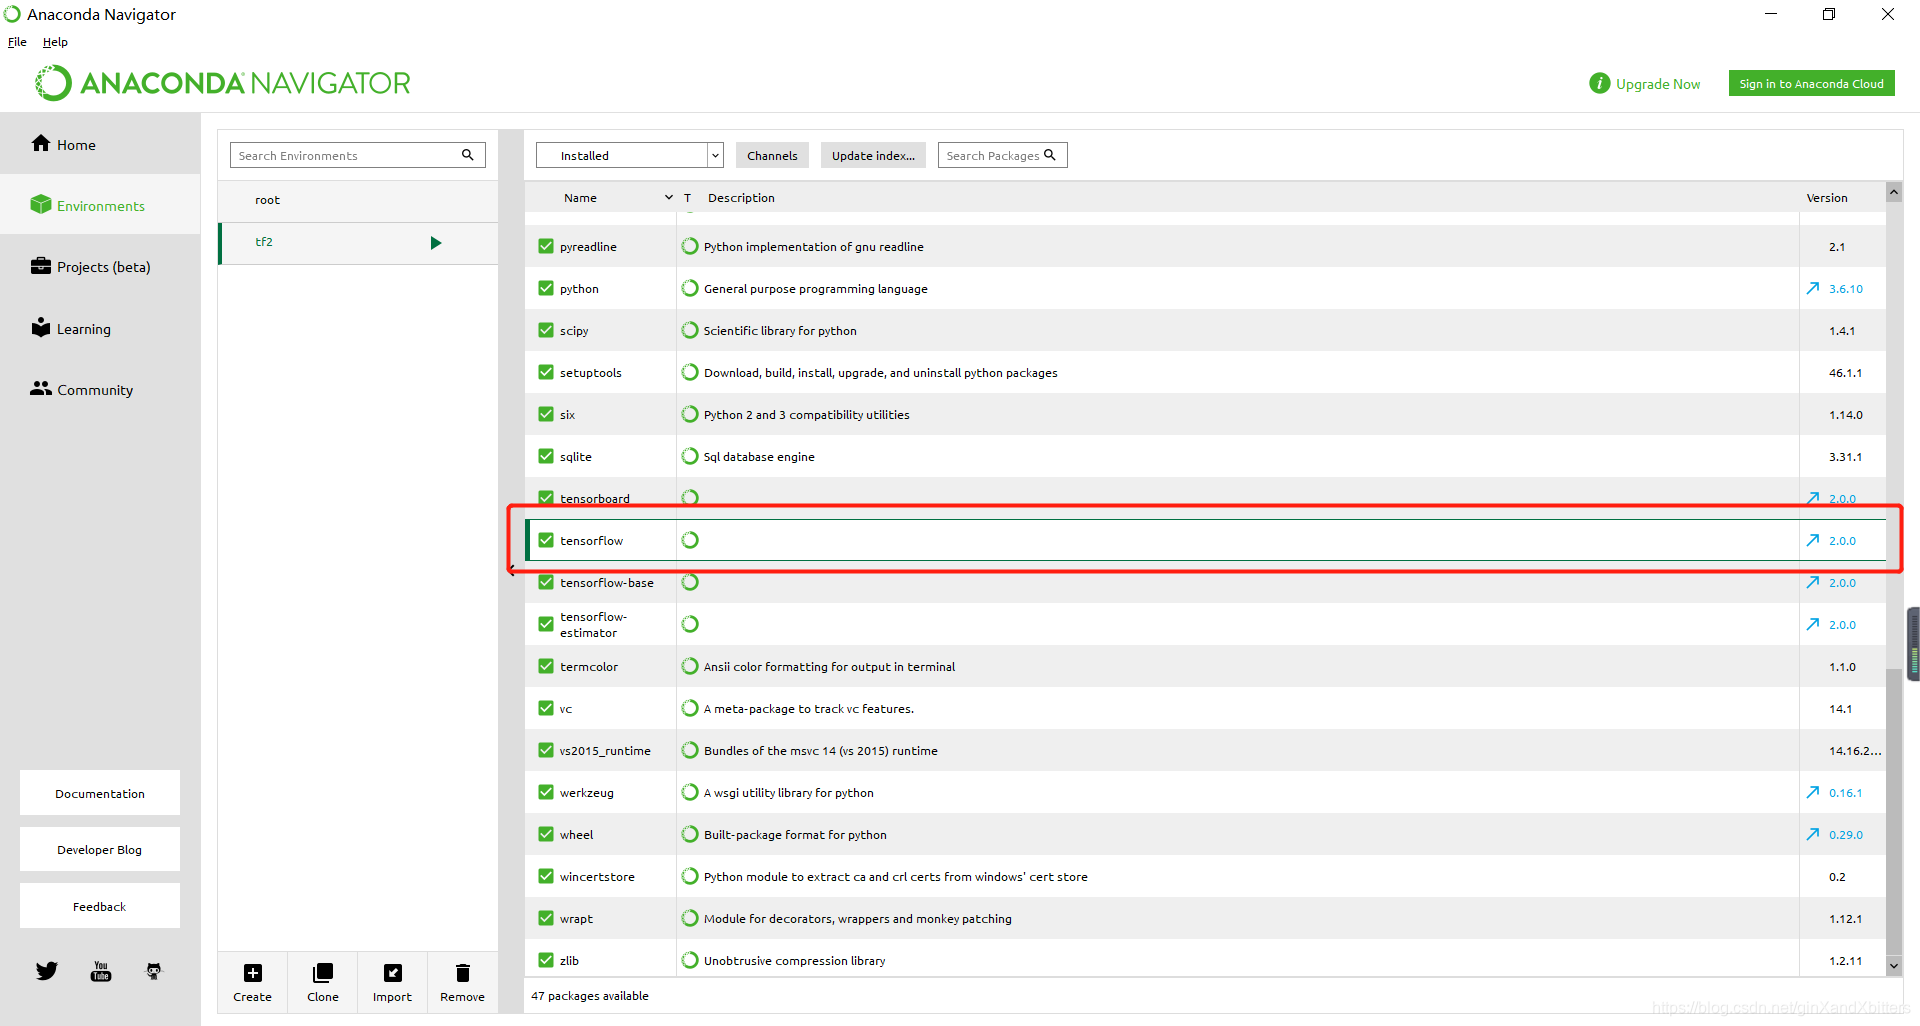1920x1026 pixels.
Task: Open the File menu
Action: pos(17,42)
